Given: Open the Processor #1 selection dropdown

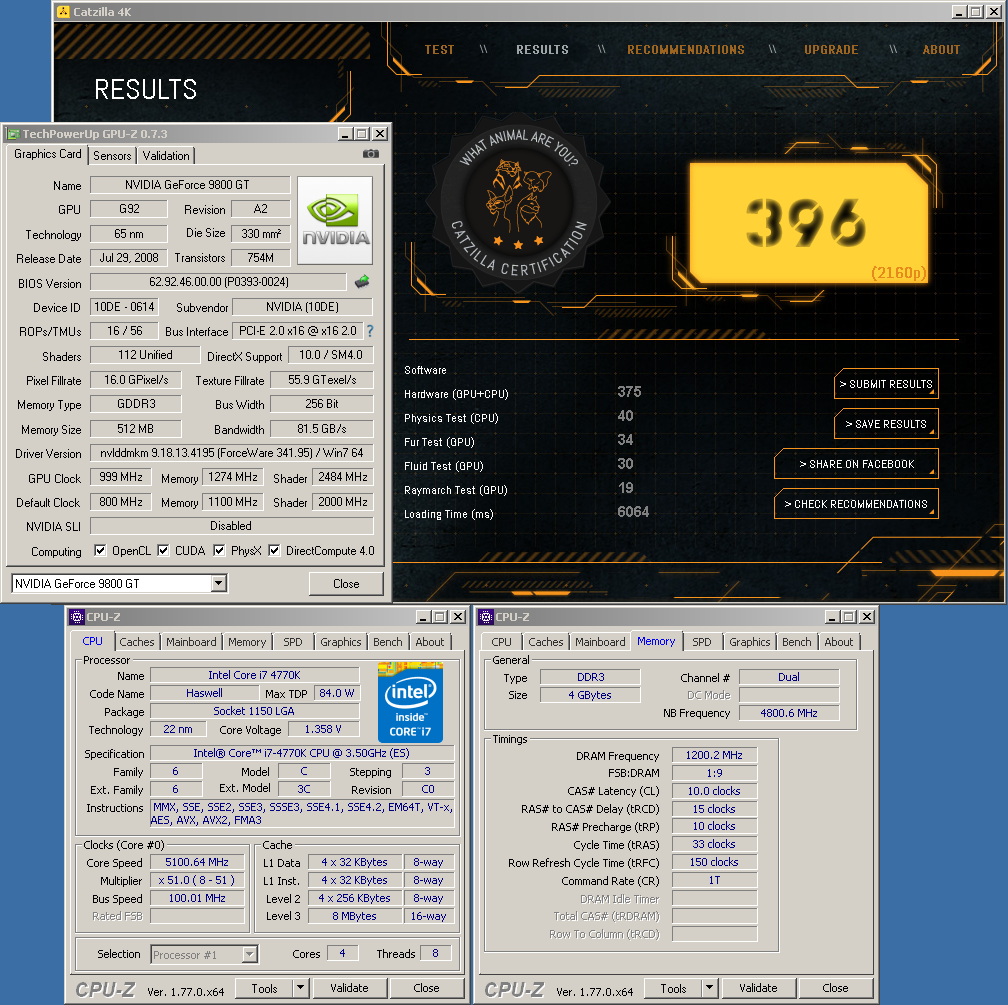Looking at the screenshot, I should point(250,954).
